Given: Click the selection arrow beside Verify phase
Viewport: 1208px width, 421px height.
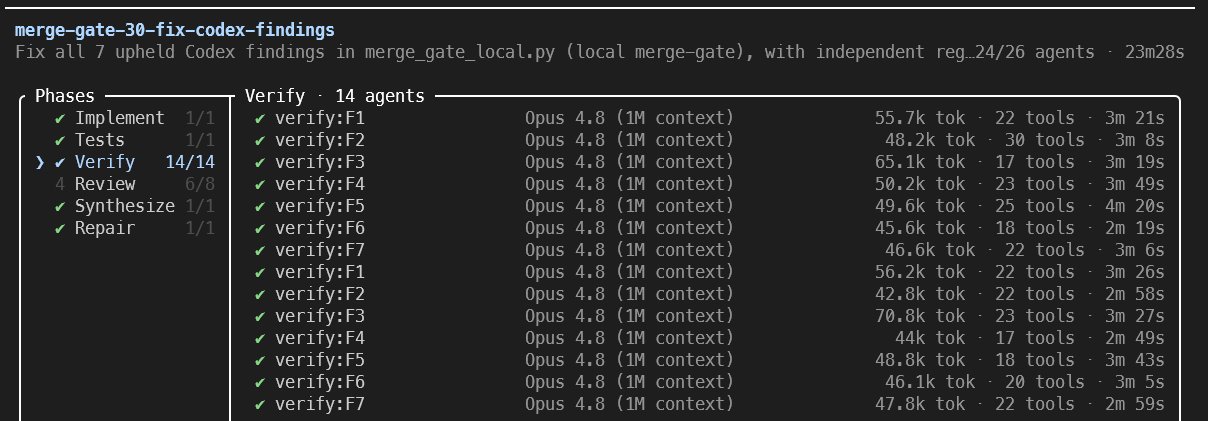Looking at the screenshot, I should 40,162.
